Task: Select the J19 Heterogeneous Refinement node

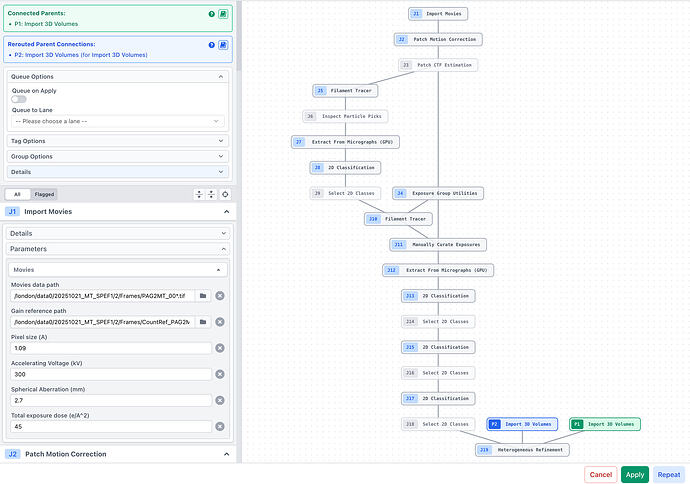Action: (522, 450)
